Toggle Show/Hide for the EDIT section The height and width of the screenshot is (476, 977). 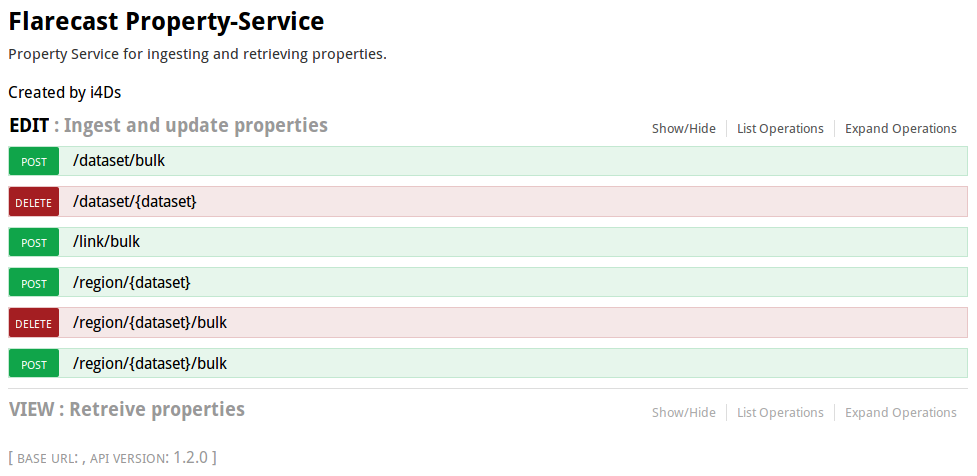tap(684, 128)
